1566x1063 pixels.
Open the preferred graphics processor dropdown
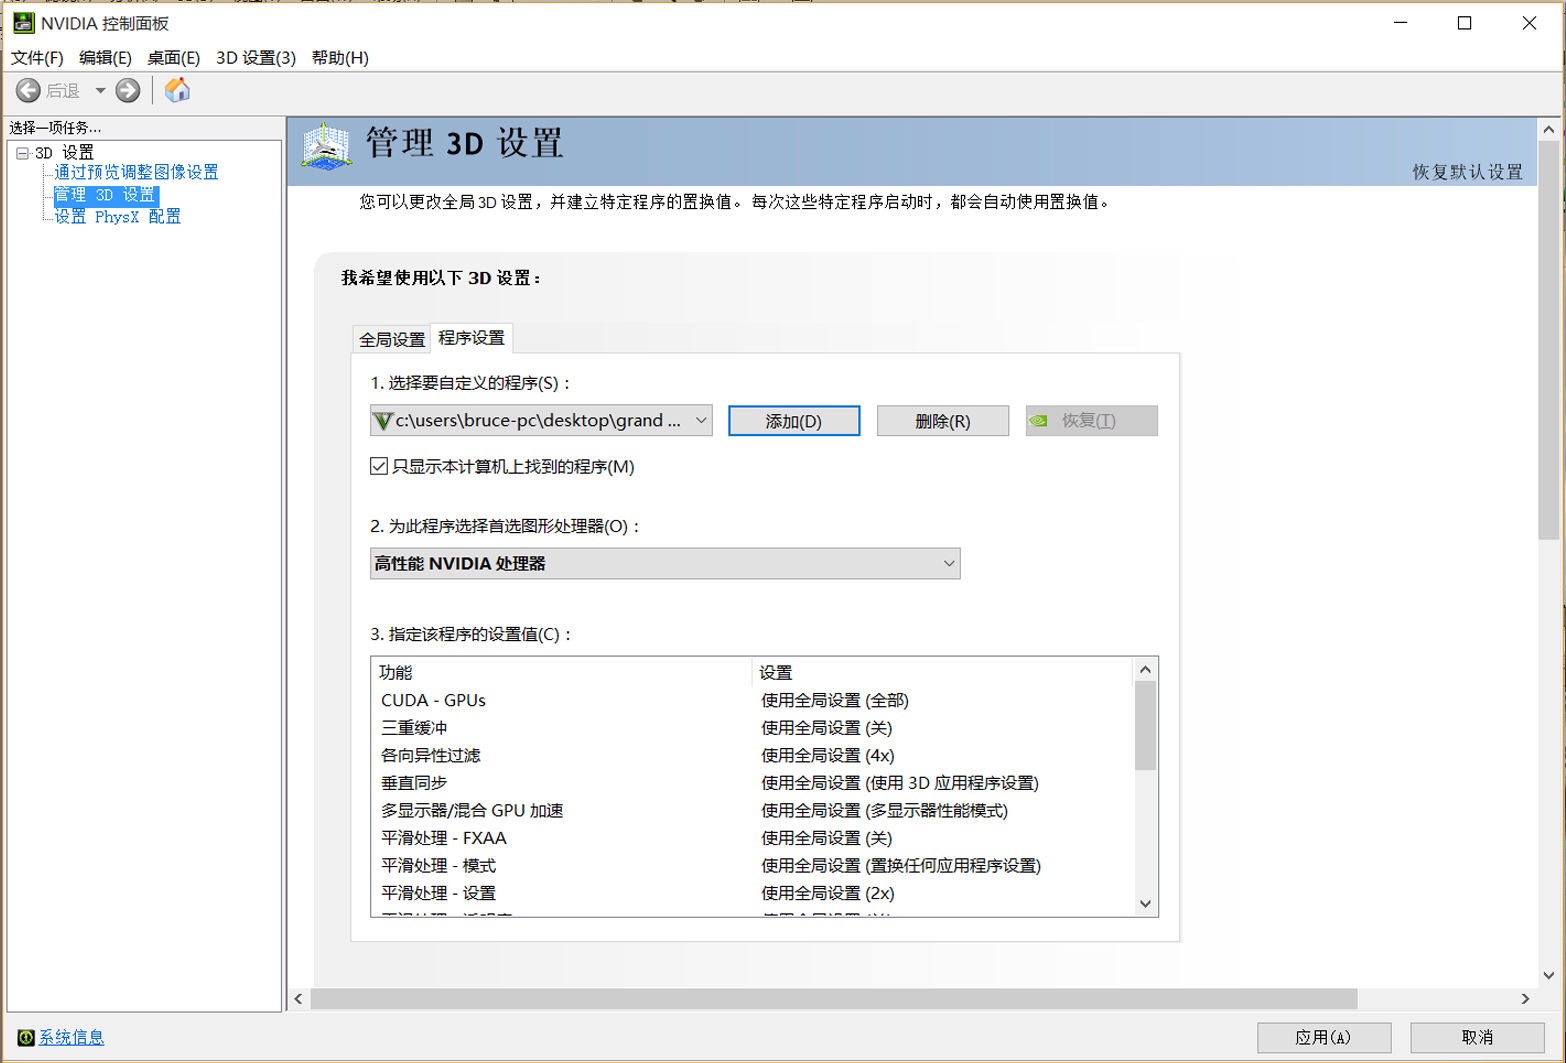(665, 563)
